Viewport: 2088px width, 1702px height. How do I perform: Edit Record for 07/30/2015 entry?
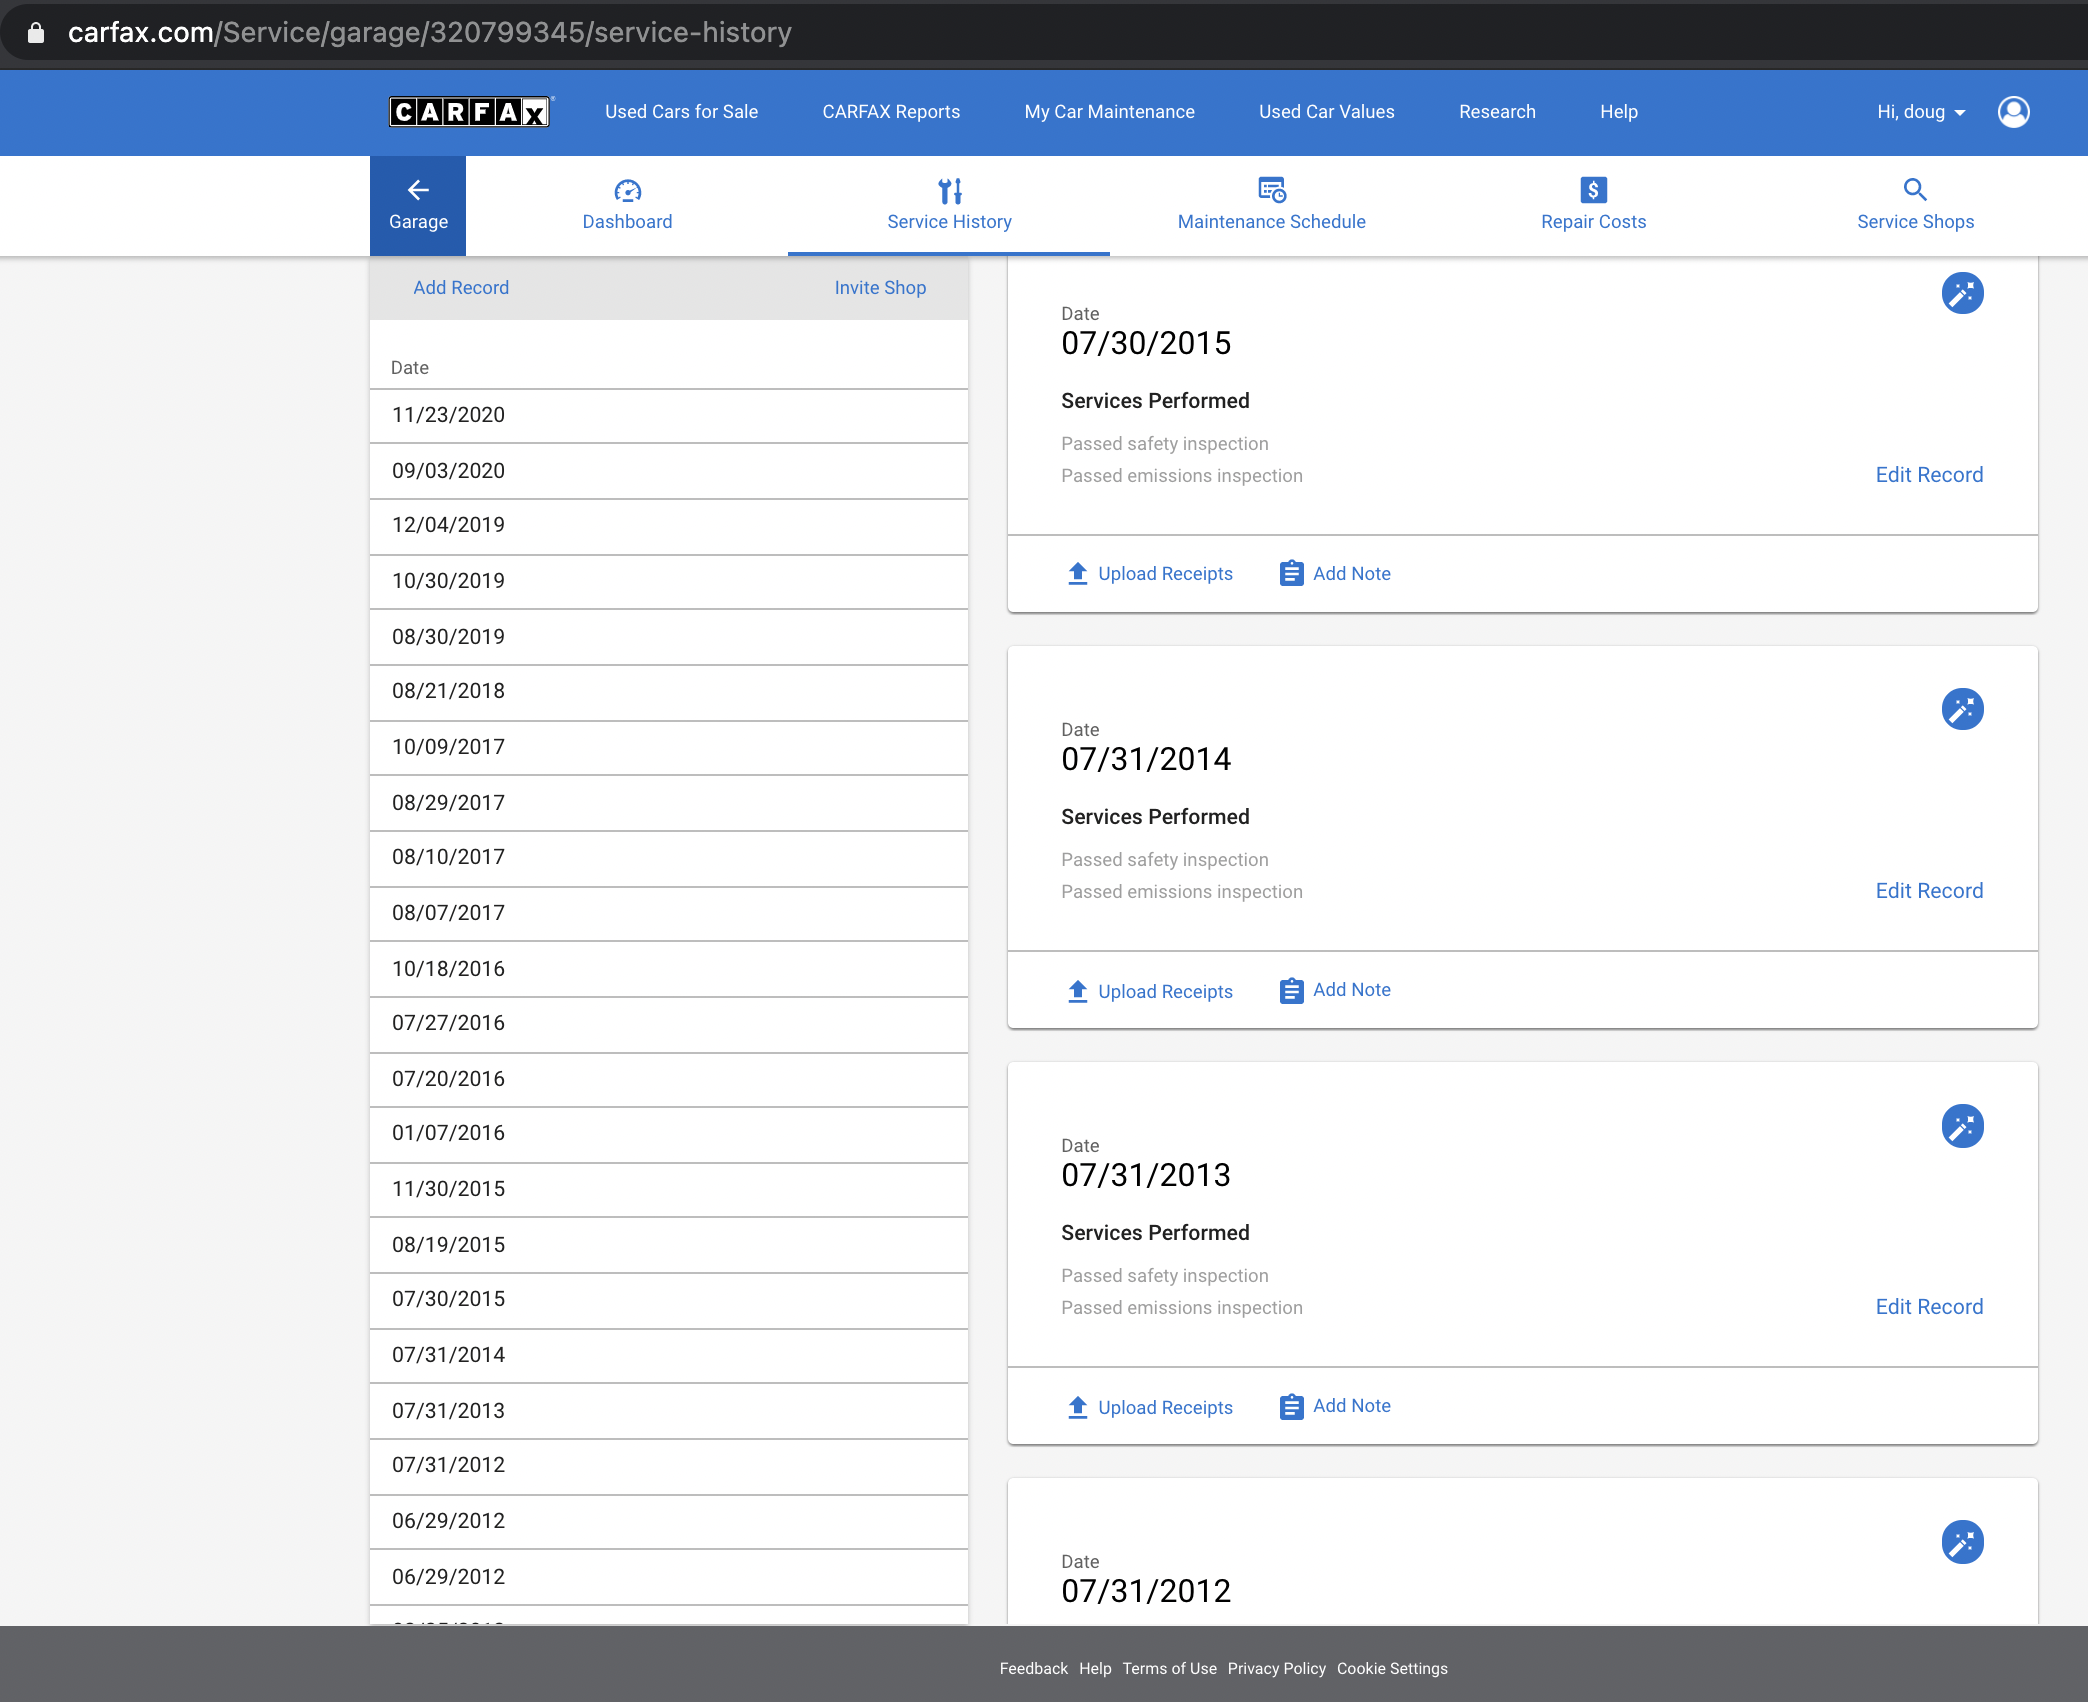[x=1929, y=475]
